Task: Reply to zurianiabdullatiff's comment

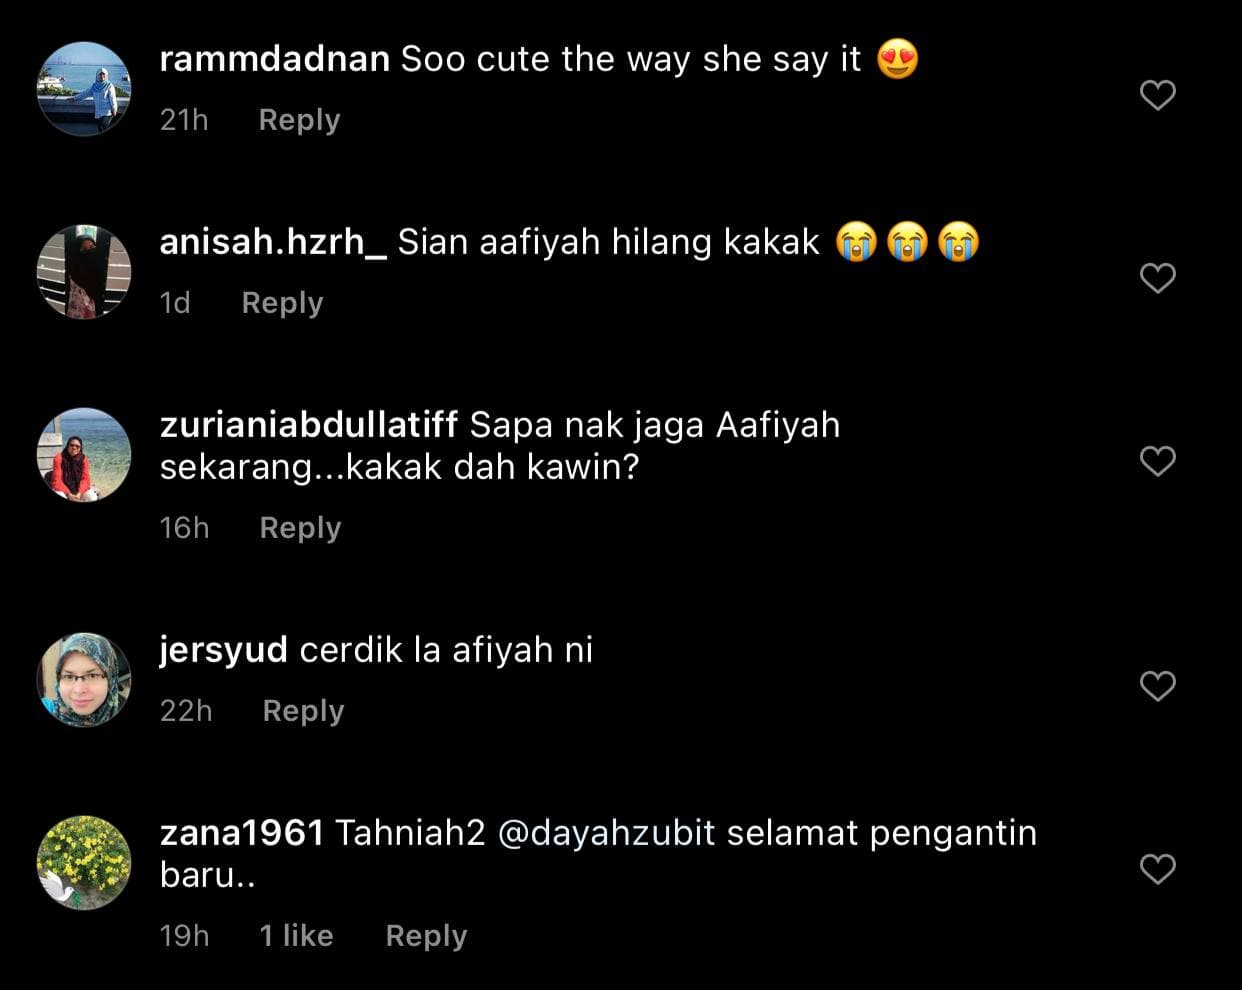Action: click(300, 528)
